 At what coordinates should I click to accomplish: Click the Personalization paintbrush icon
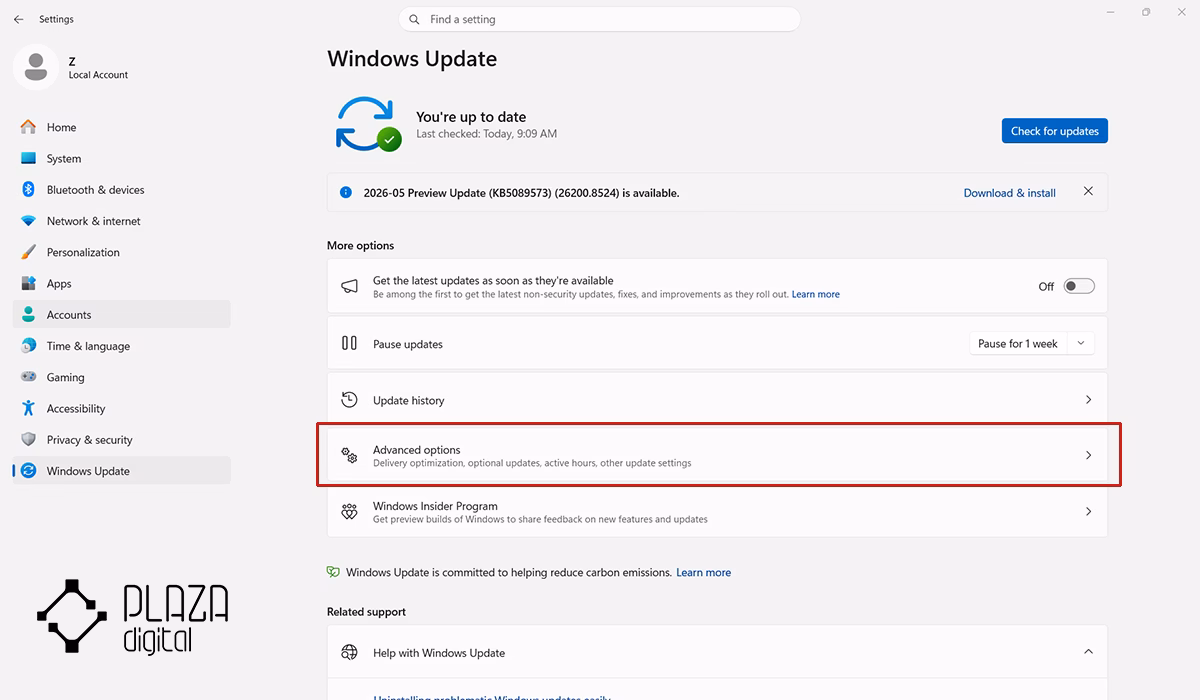coord(28,252)
